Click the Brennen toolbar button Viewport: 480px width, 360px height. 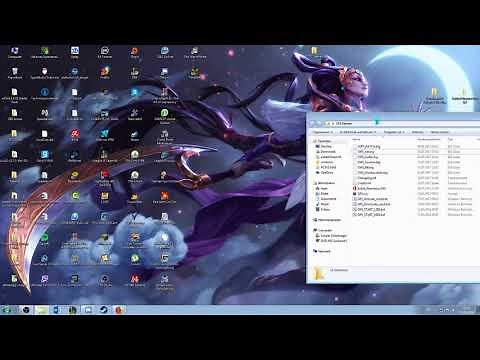(417, 132)
